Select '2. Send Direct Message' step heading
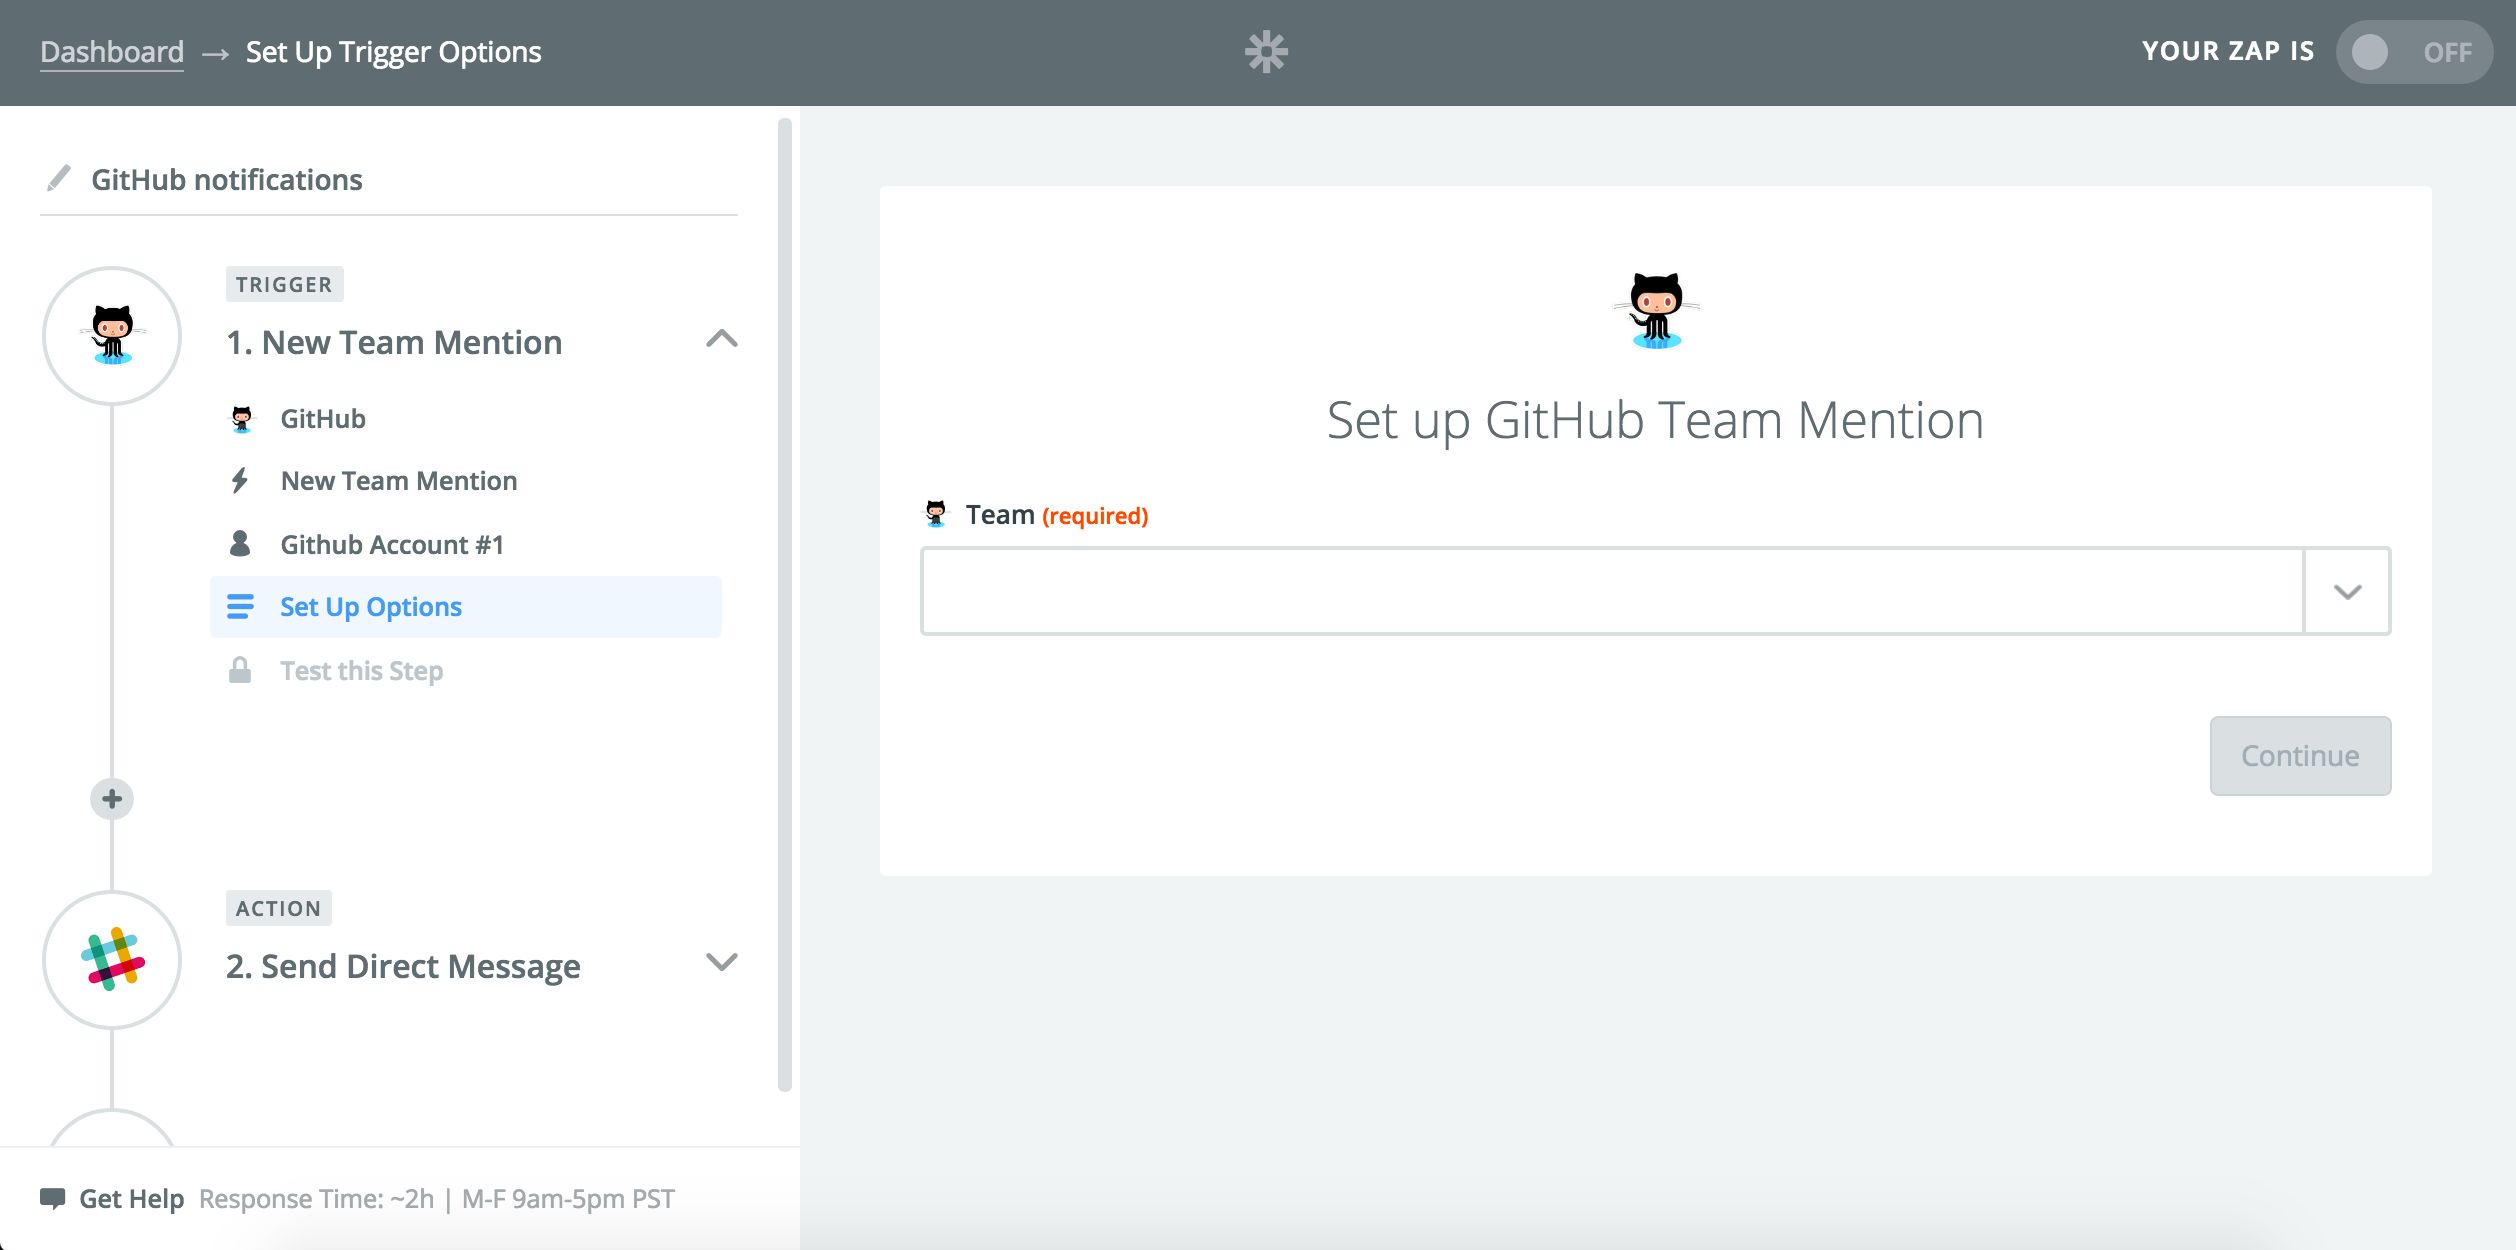 [x=403, y=967]
